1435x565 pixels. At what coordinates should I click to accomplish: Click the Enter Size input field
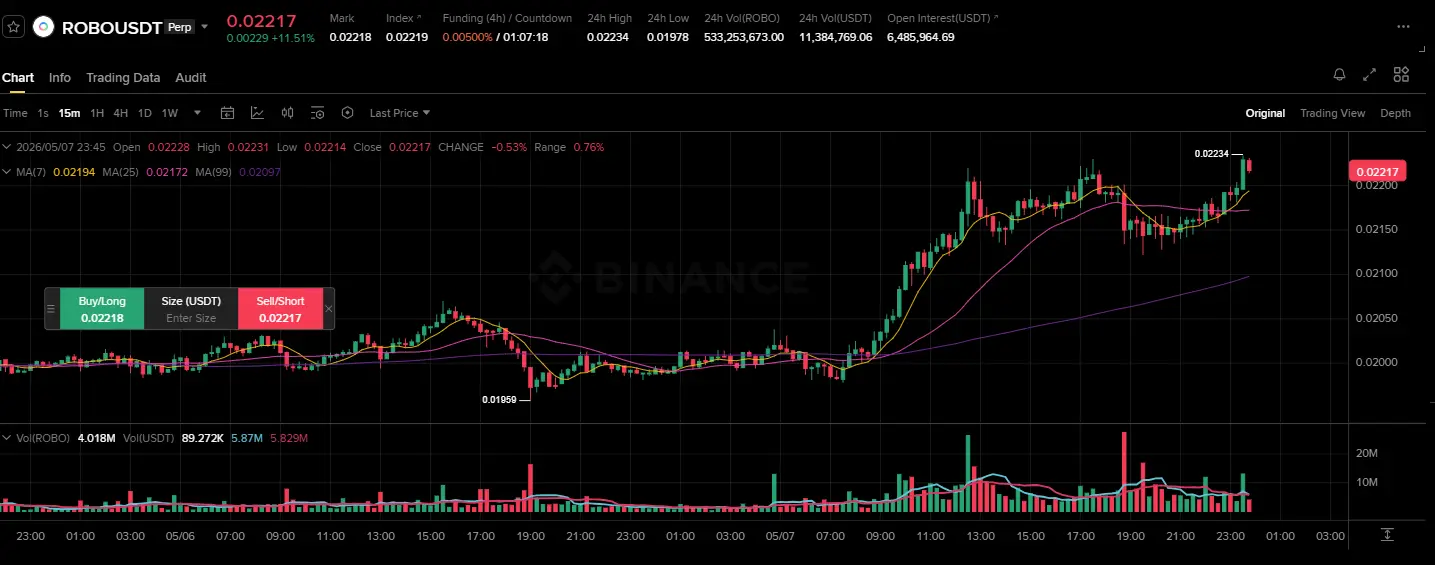[191, 318]
